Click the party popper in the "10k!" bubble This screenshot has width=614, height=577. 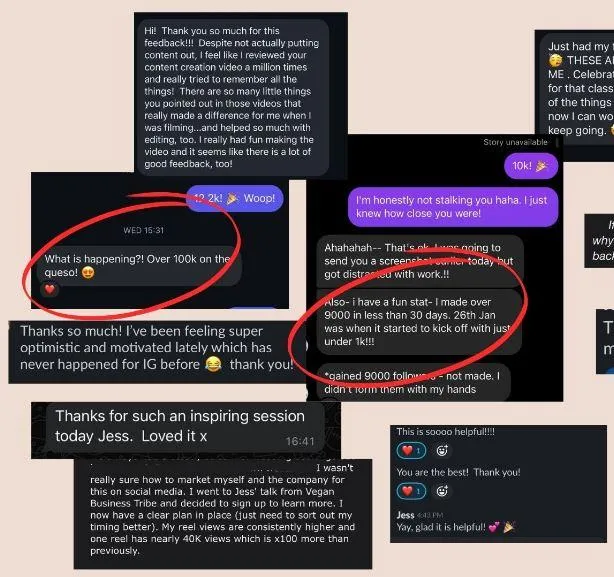(x=542, y=166)
